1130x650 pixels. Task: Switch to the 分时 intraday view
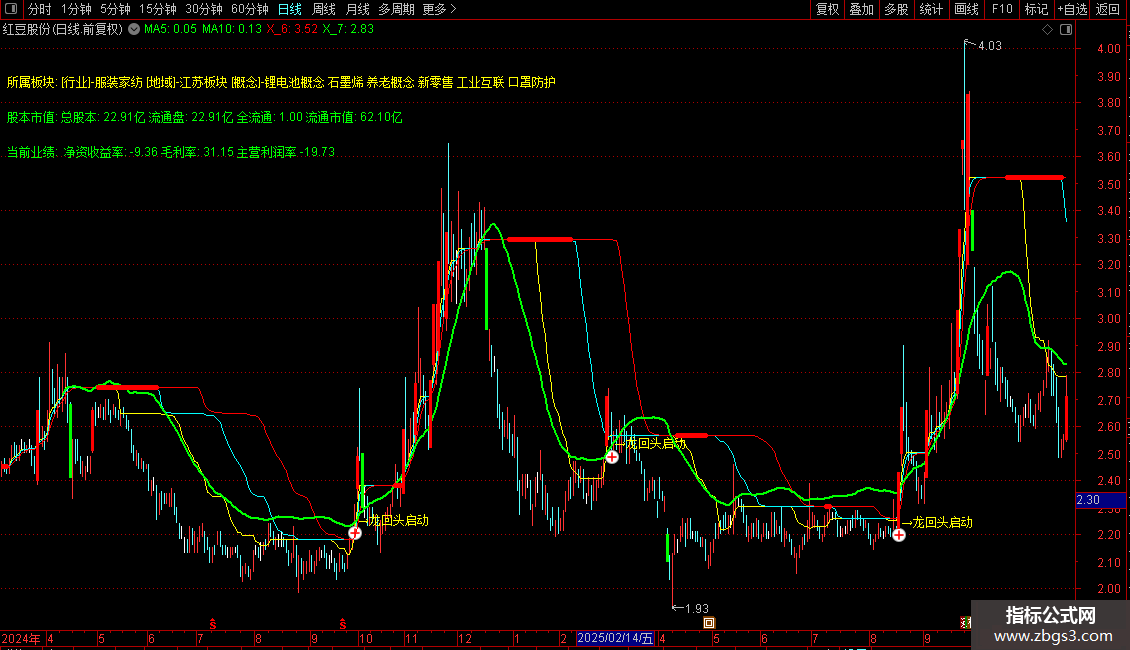coord(40,9)
